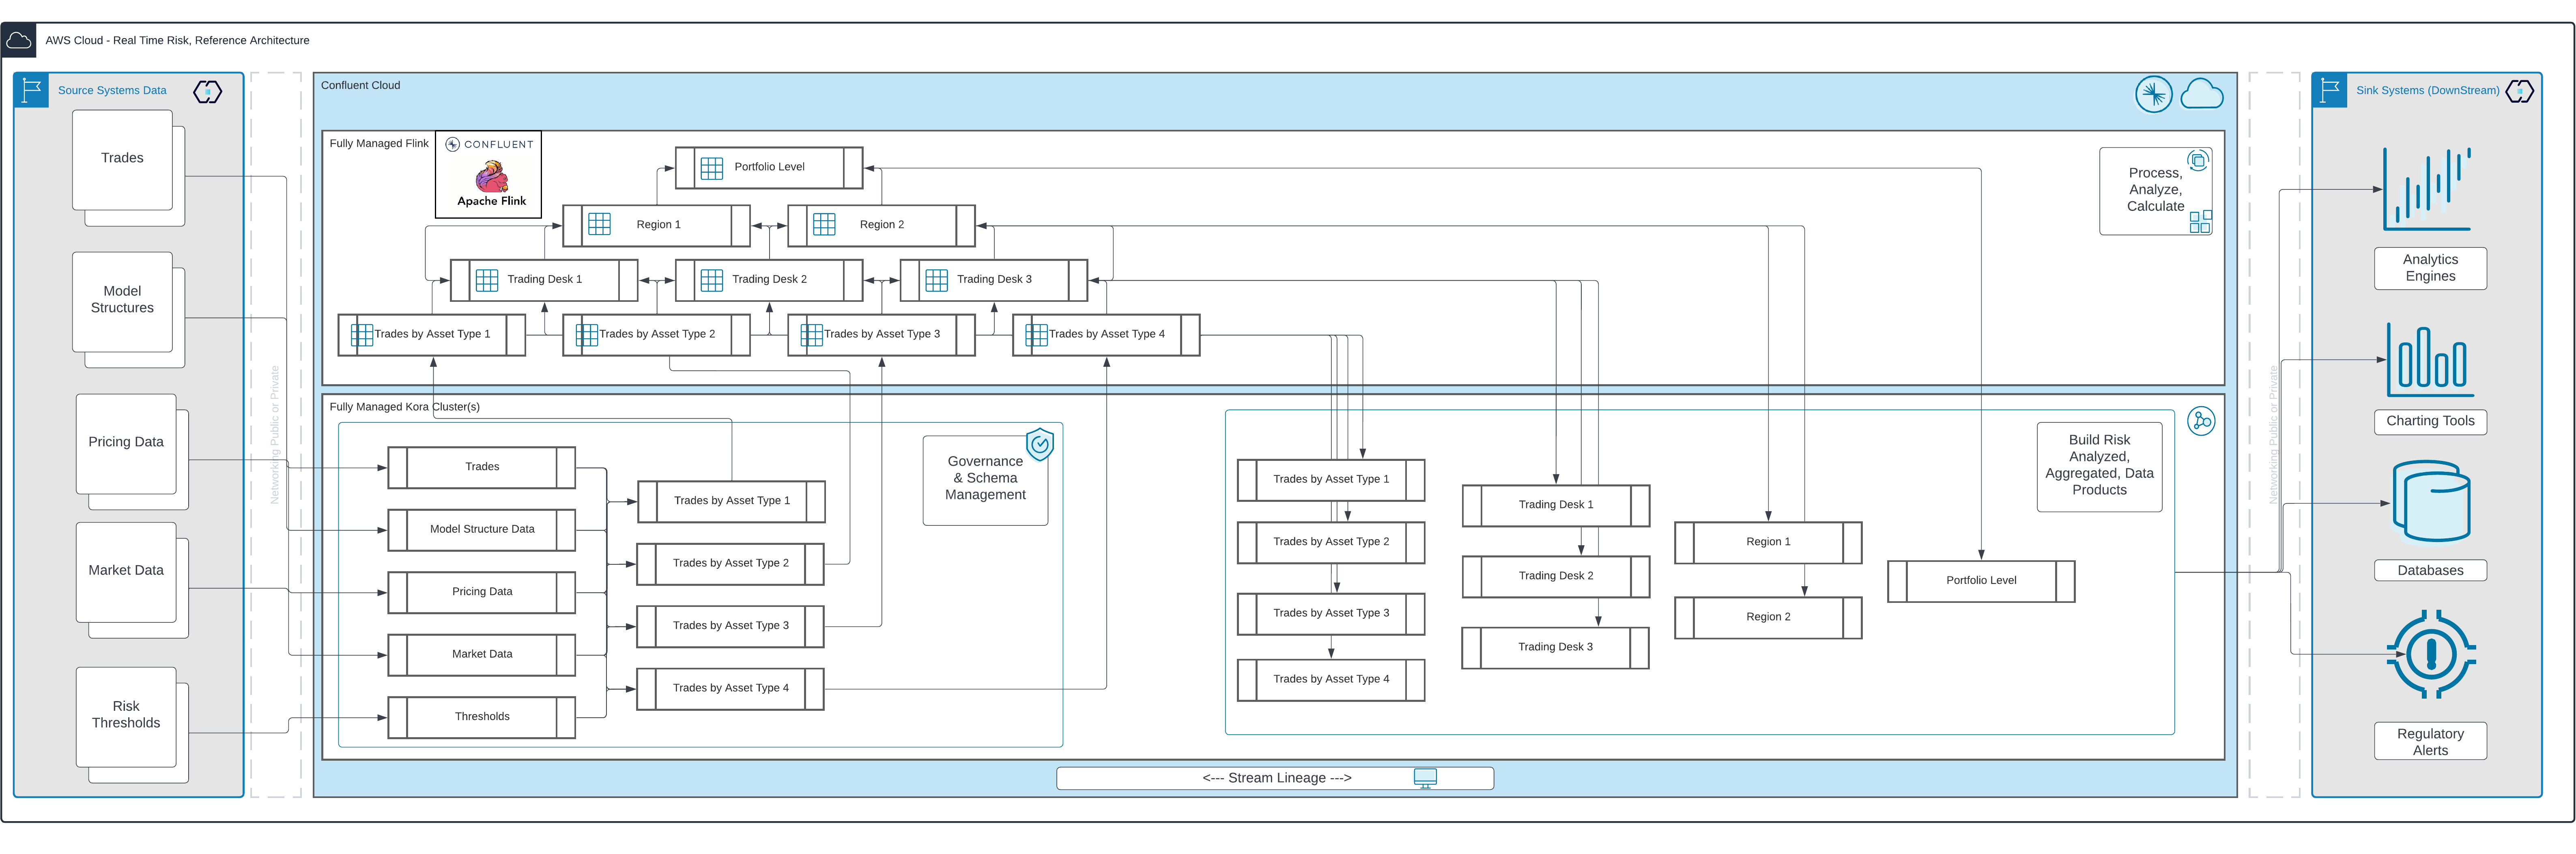The width and height of the screenshot is (2576, 854).
Task: Click the shield checkmark icon on Governance box
Action: [1040, 444]
